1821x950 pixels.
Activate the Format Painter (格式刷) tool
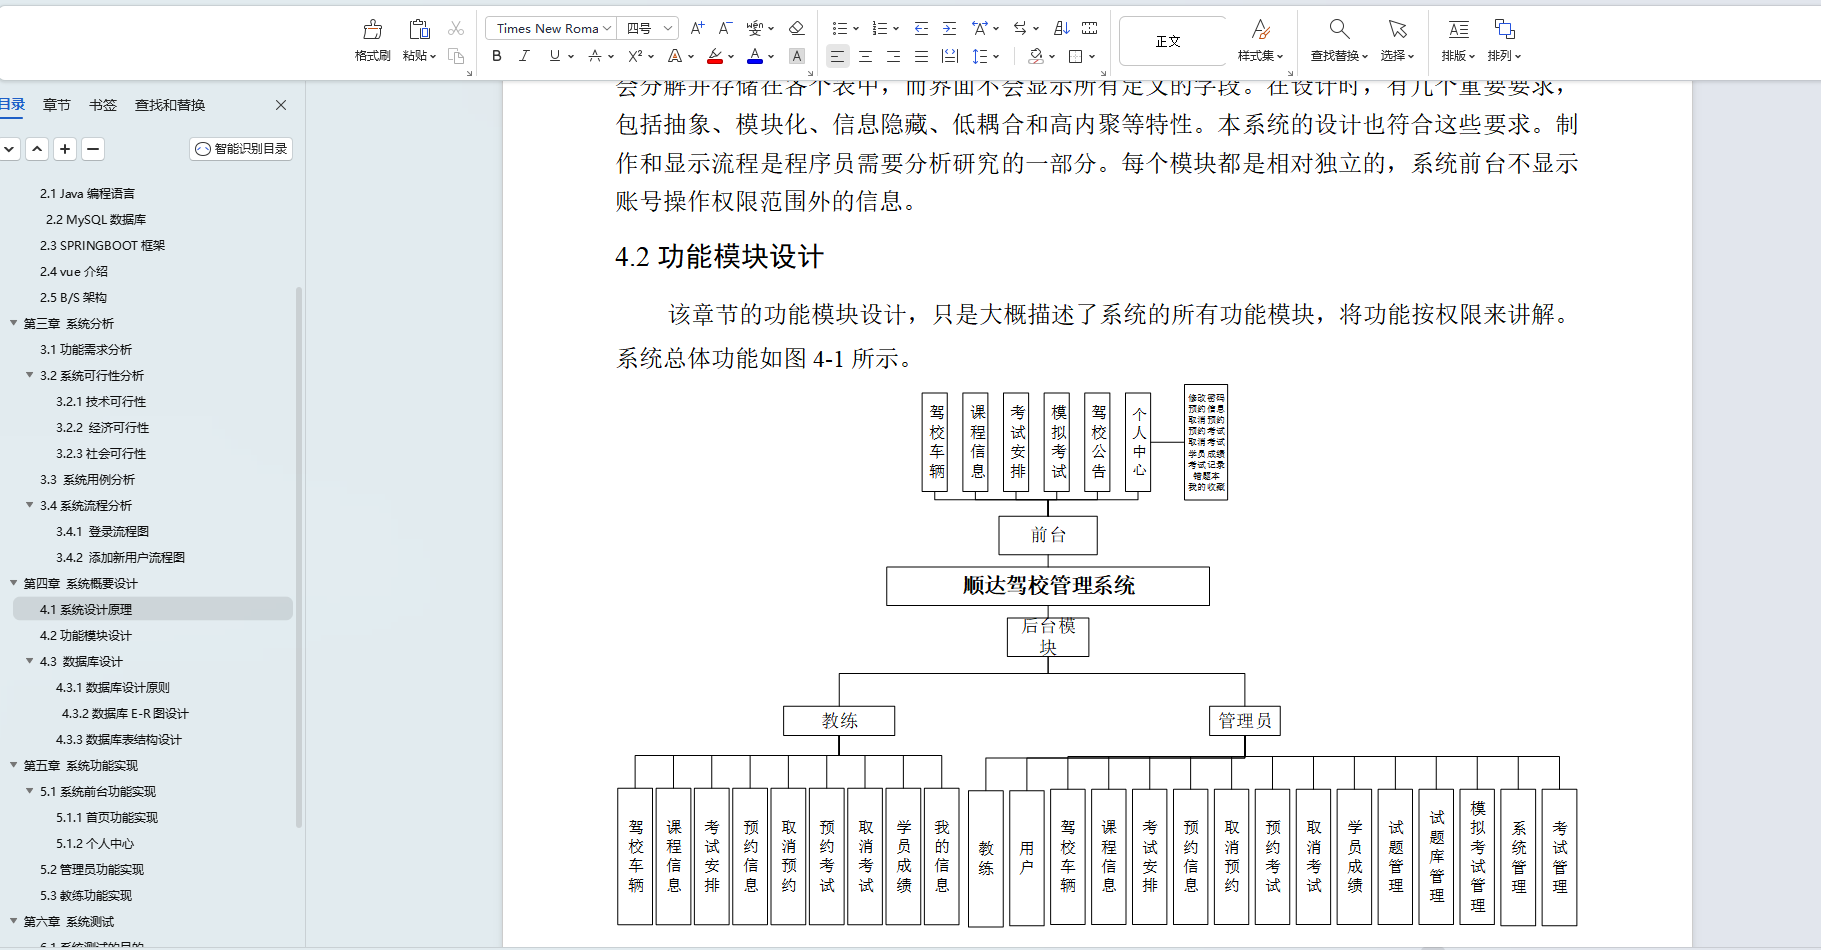(x=372, y=40)
